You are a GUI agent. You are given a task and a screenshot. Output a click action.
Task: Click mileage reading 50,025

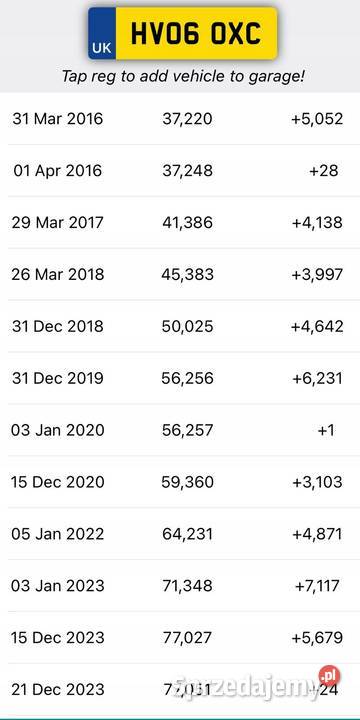[x=187, y=326]
